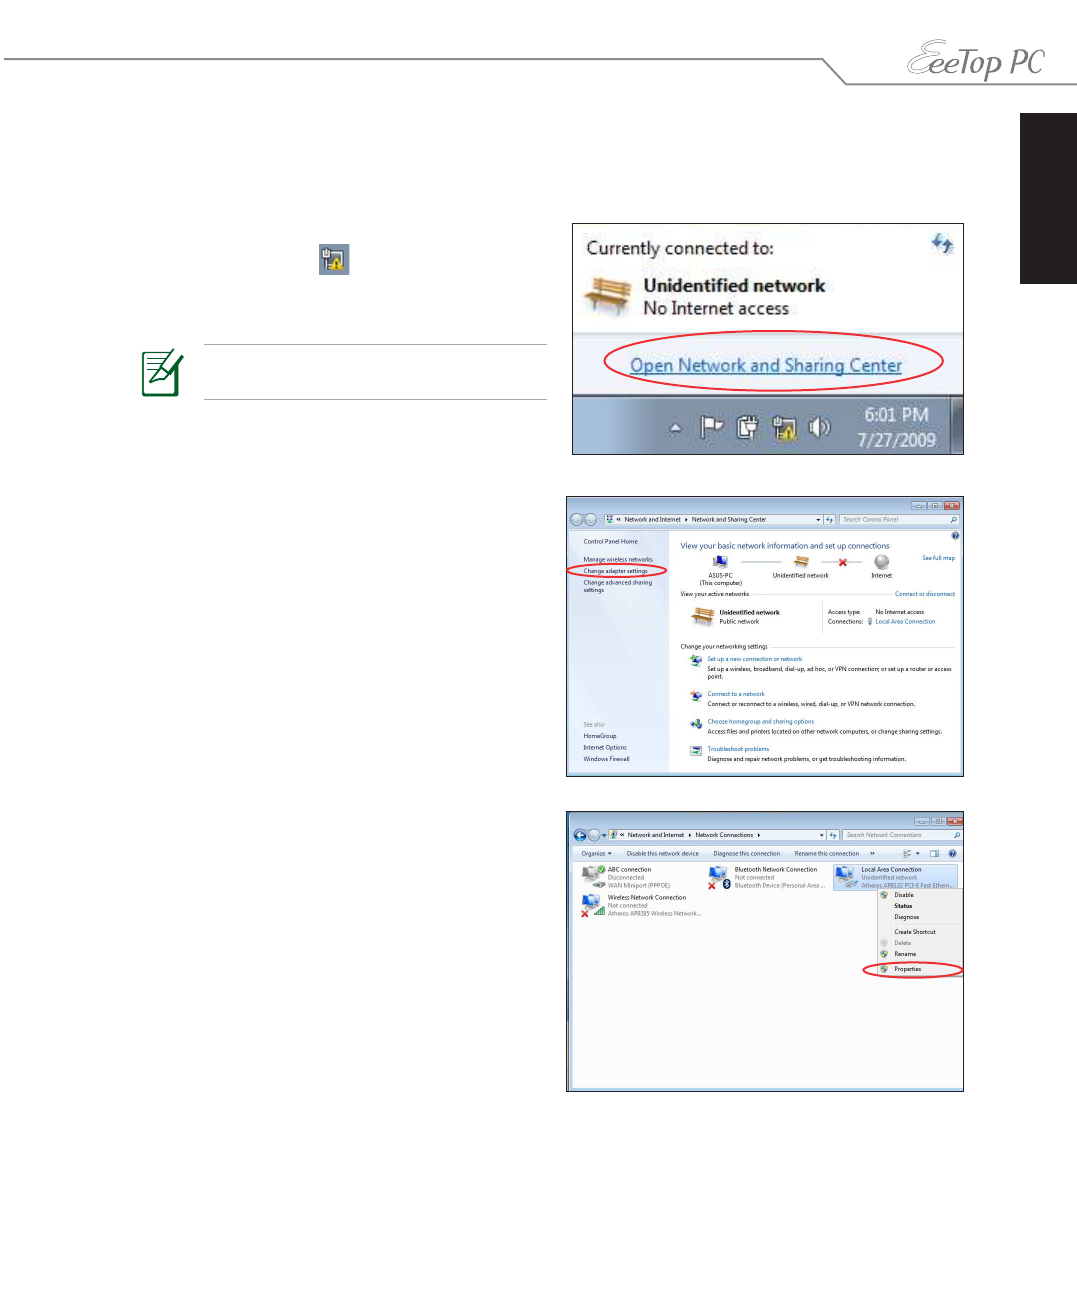
Task: Click the network tray icon with yellow warning
Action: 784,428
